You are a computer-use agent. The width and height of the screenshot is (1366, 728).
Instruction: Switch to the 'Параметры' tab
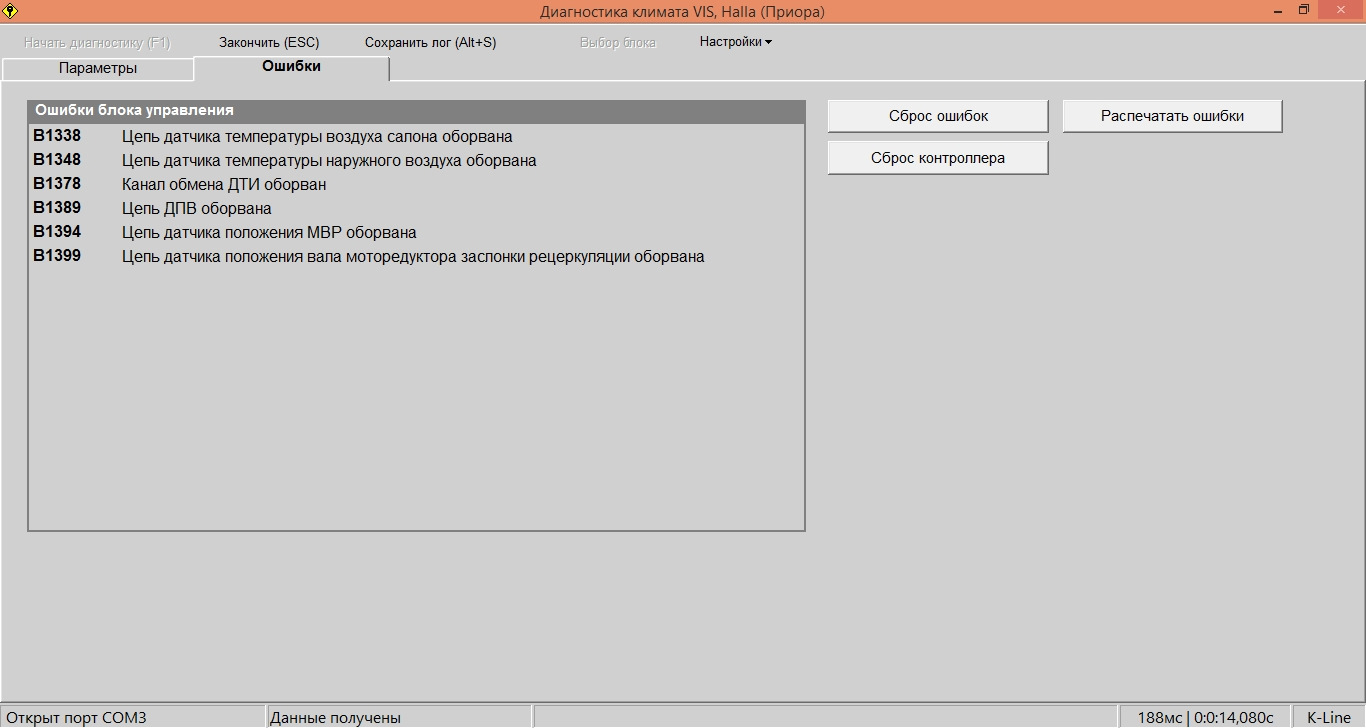pyautogui.click(x=98, y=69)
